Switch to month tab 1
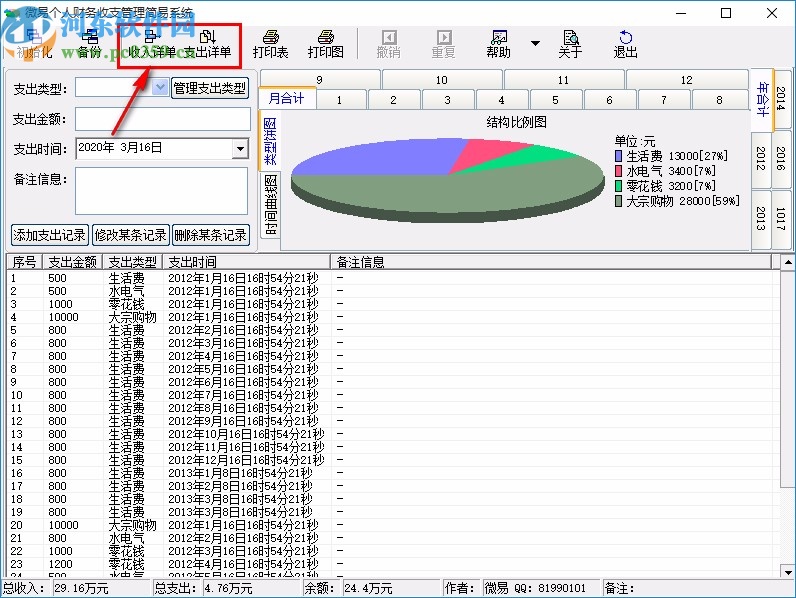The width and height of the screenshot is (796, 598). pyautogui.click(x=340, y=100)
